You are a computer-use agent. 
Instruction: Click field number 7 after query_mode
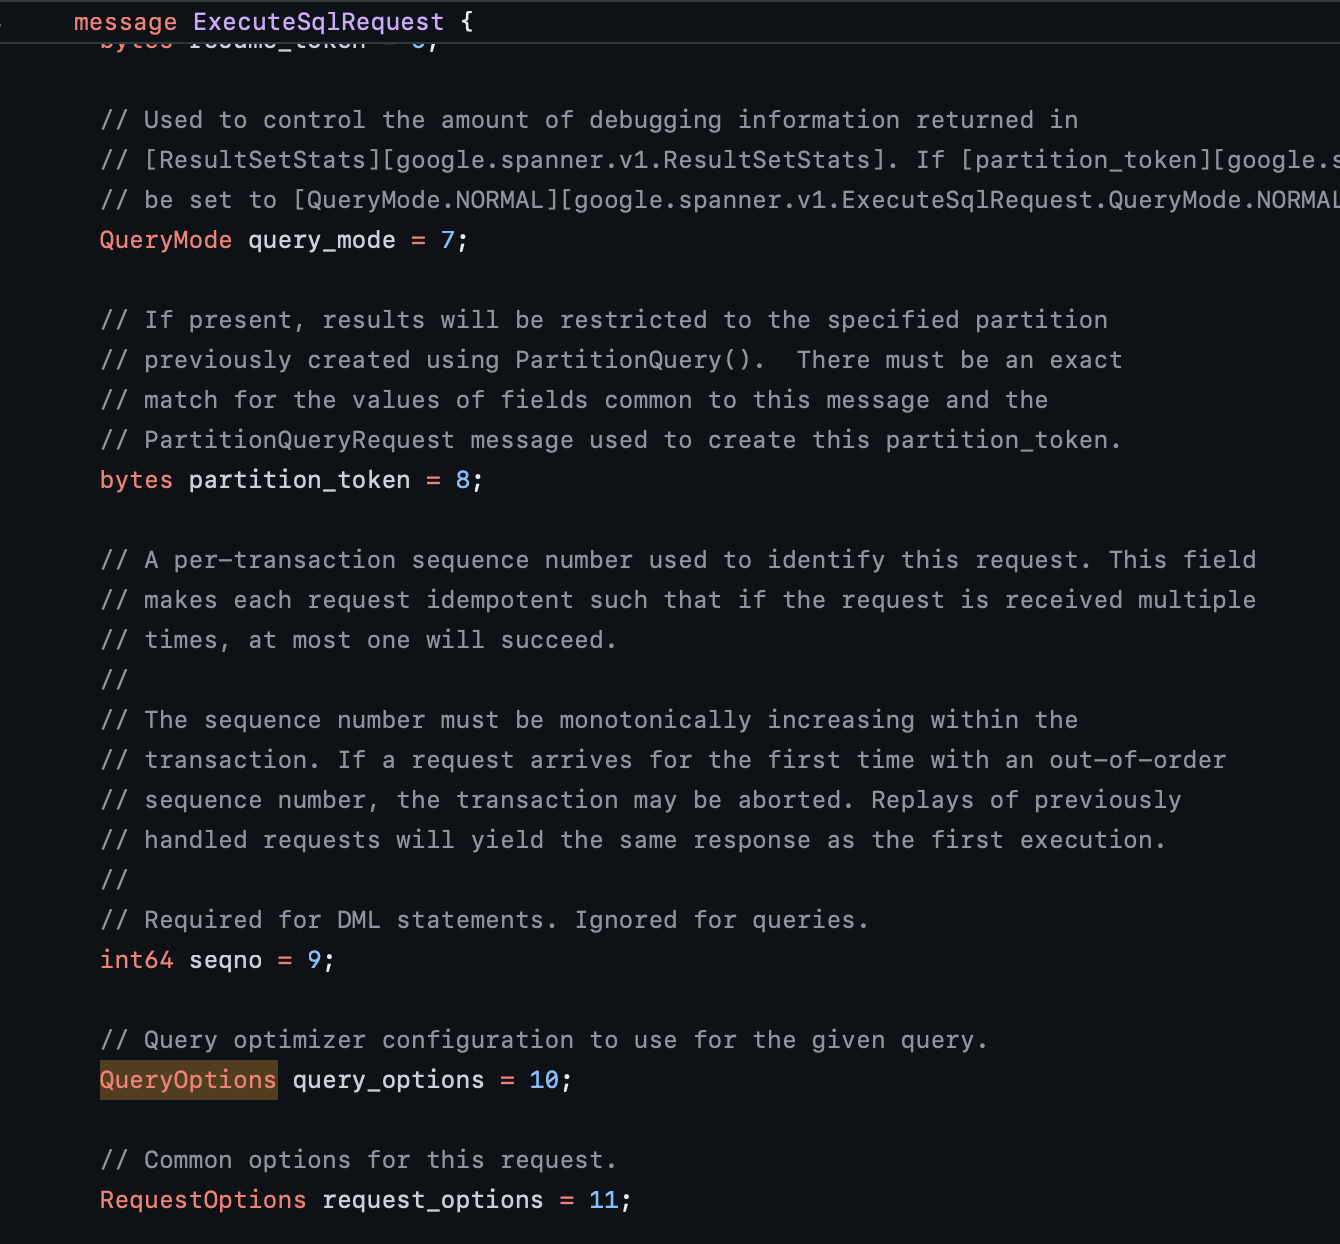tap(448, 240)
